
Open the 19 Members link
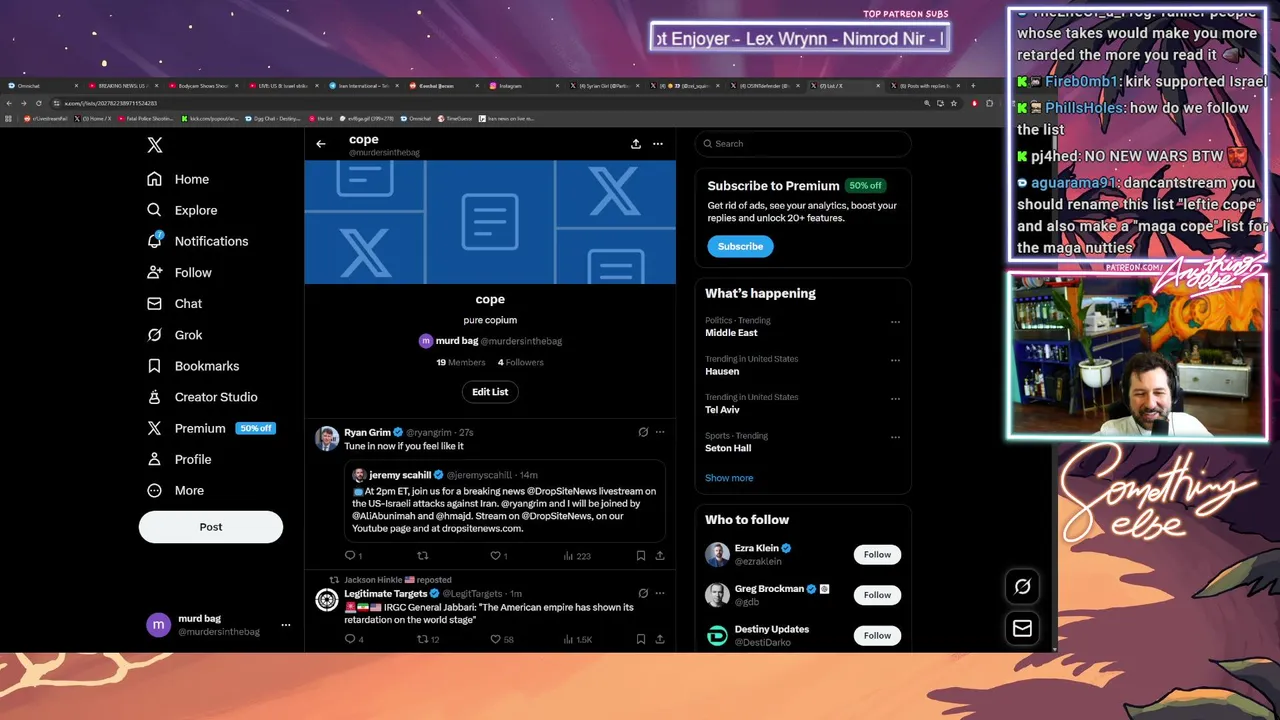tap(461, 362)
